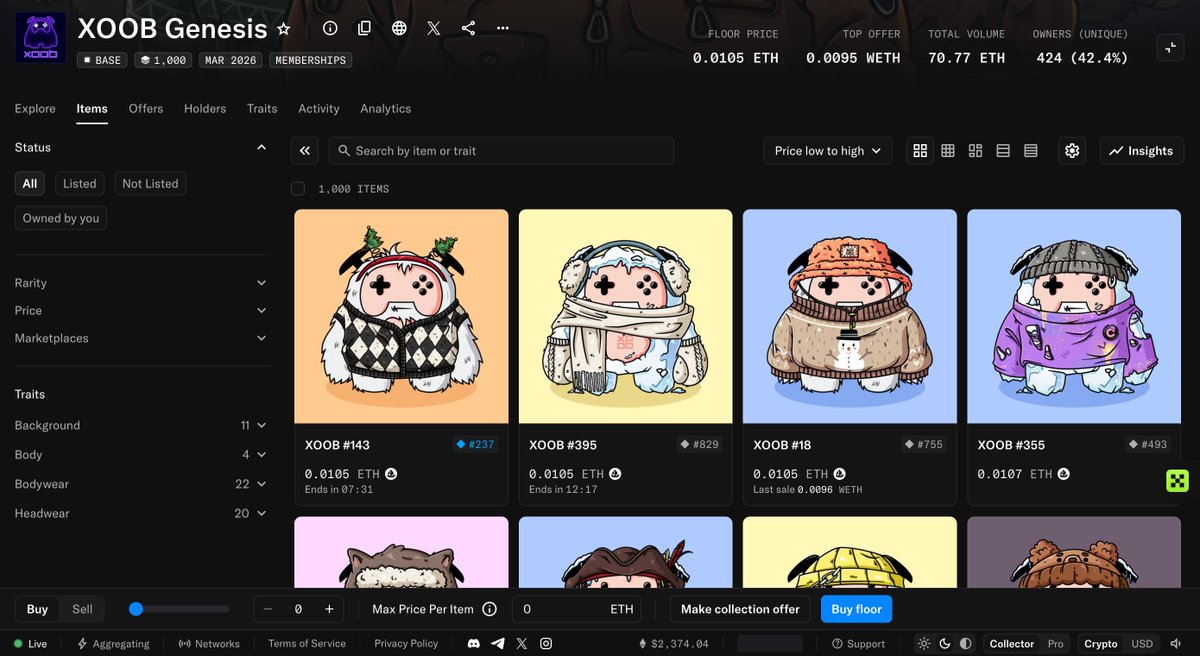Click Make collection offer
The image size is (1200, 656).
(x=740, y=609)
